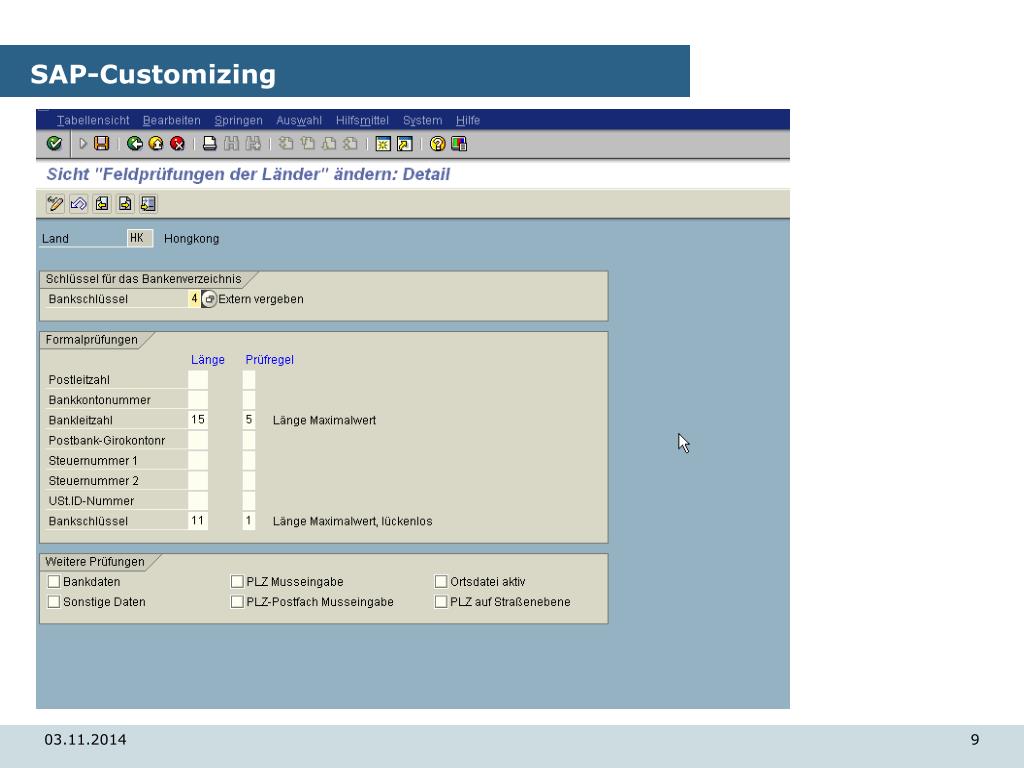
Task: Click the create shortcut icon
Action: (404, 144)
